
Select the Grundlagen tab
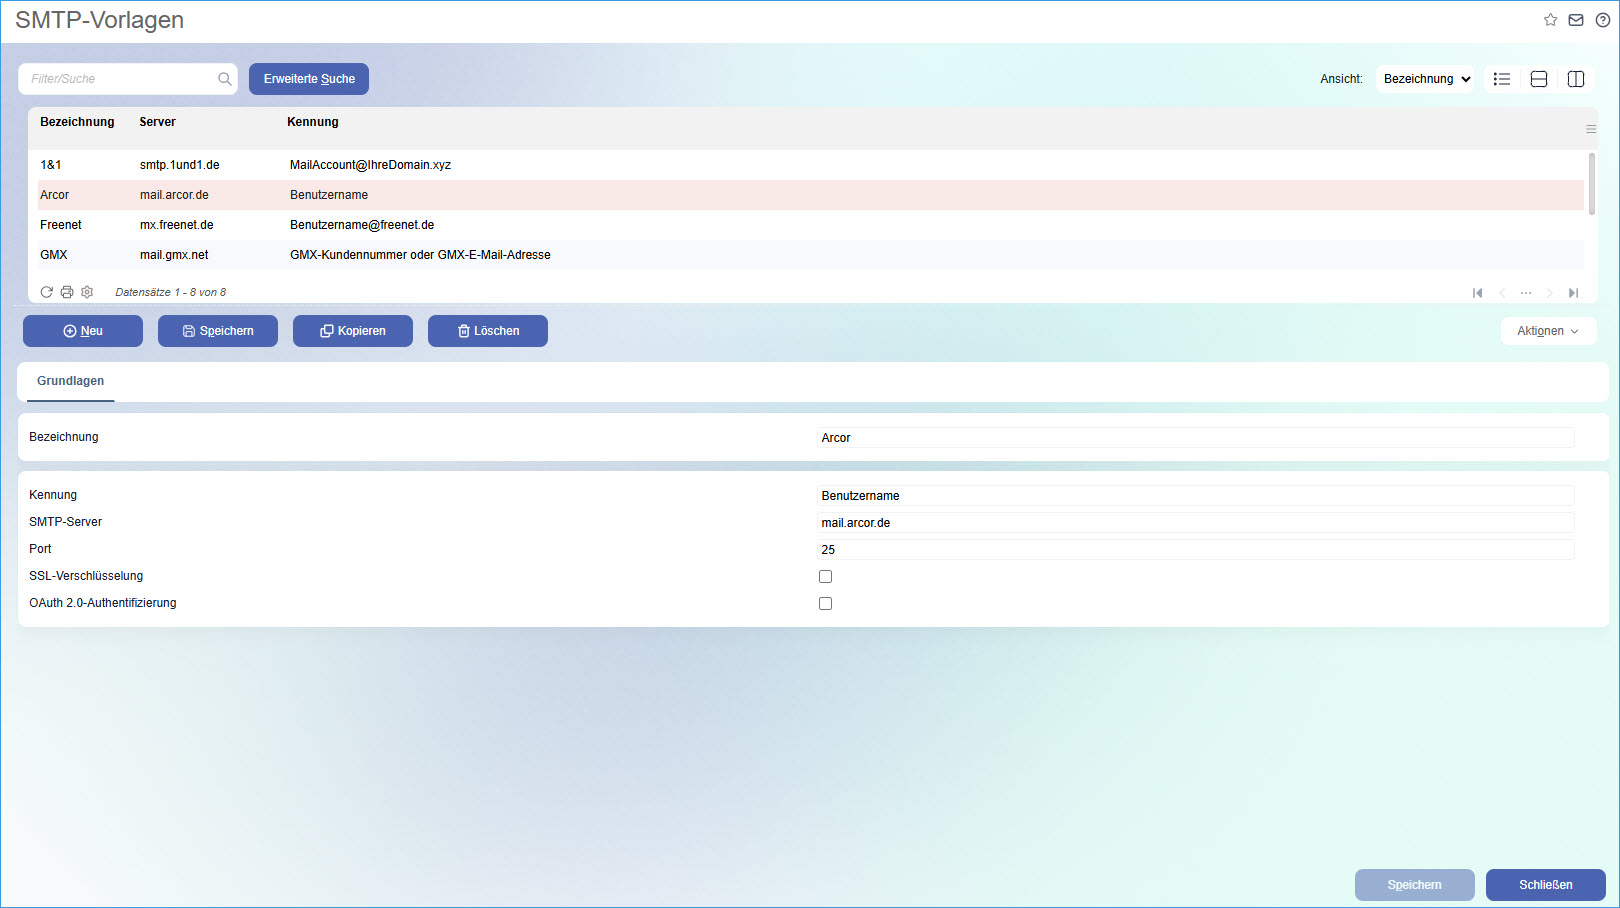coord(71,381)
